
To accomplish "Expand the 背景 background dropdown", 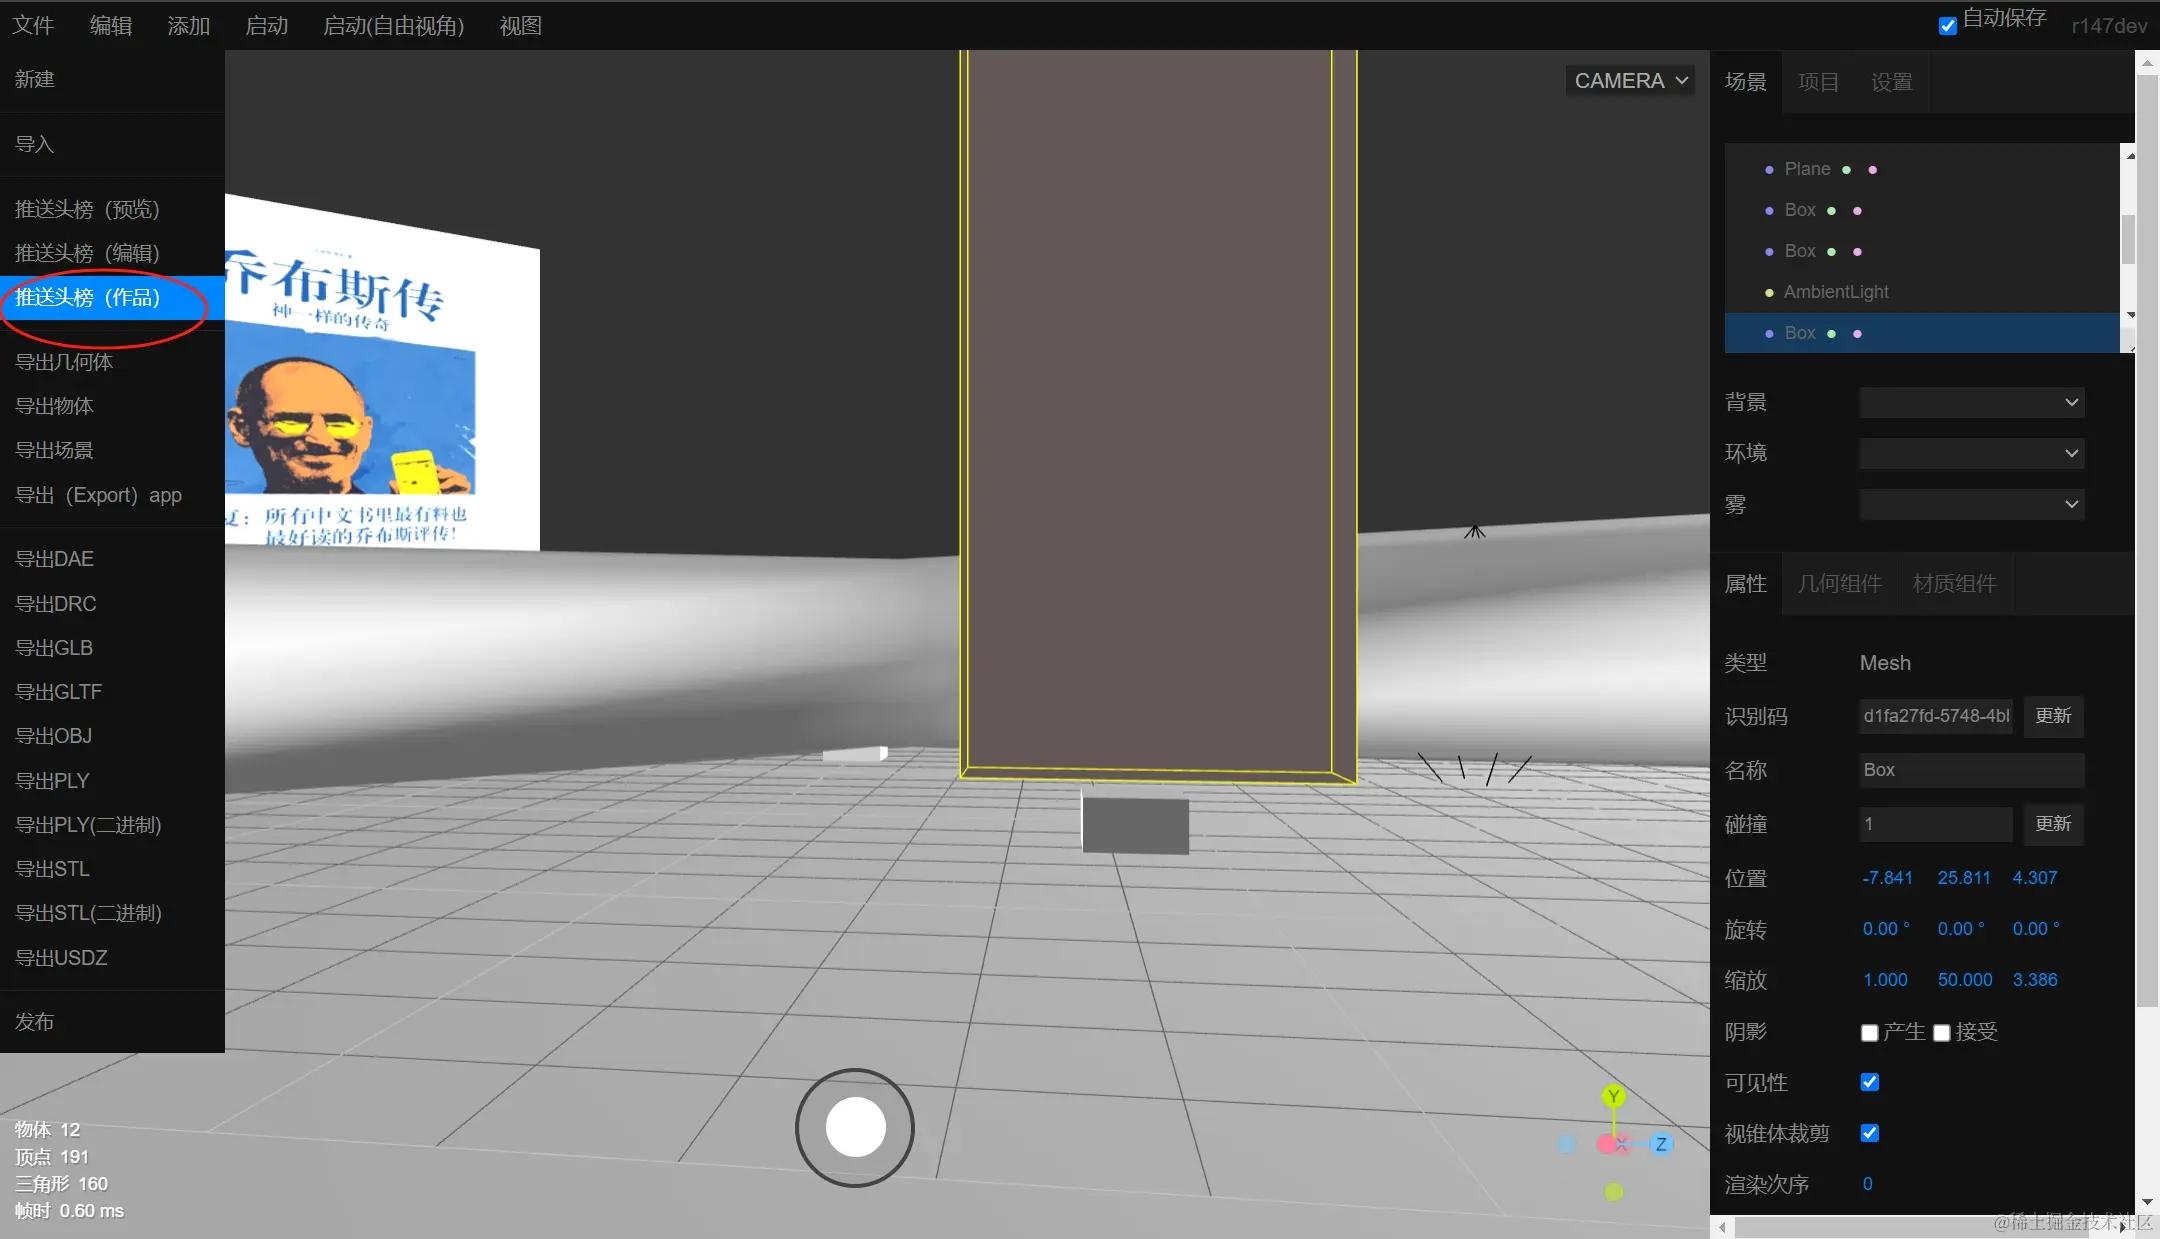I will [x=1970, y=402].
